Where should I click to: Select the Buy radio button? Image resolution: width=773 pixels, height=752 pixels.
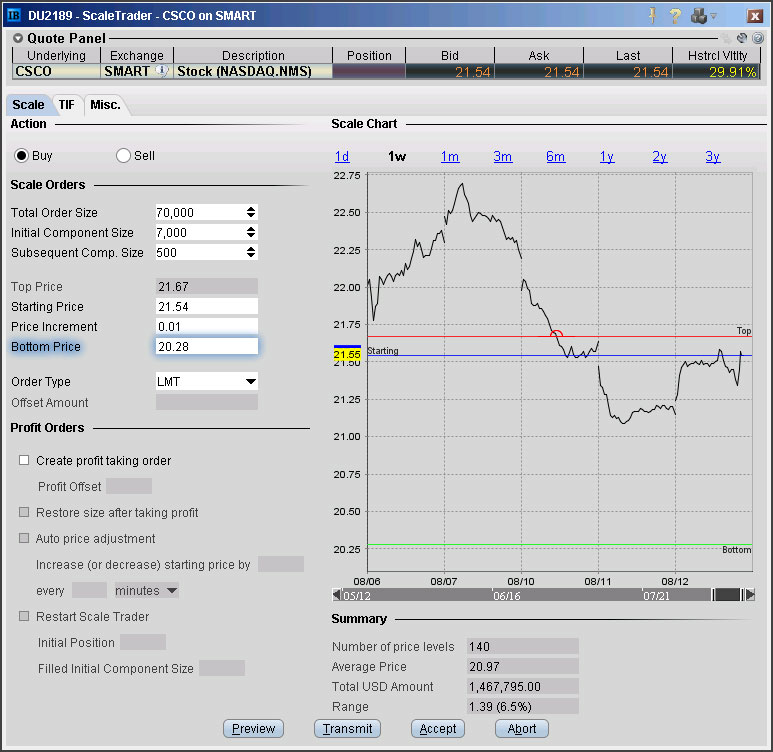(x=21, y=156)
